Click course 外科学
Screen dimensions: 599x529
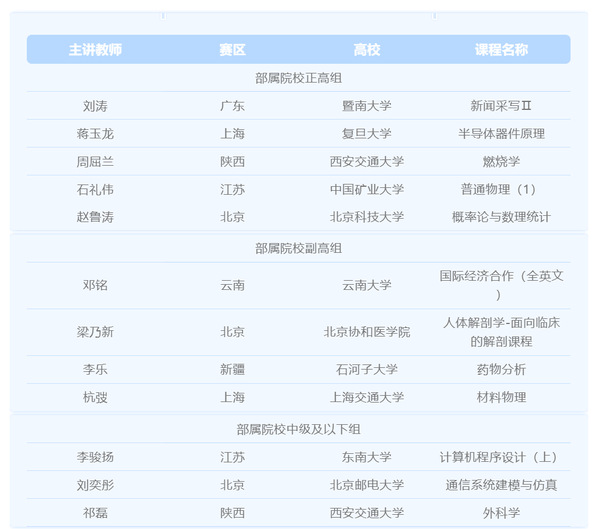pos(501,513)
